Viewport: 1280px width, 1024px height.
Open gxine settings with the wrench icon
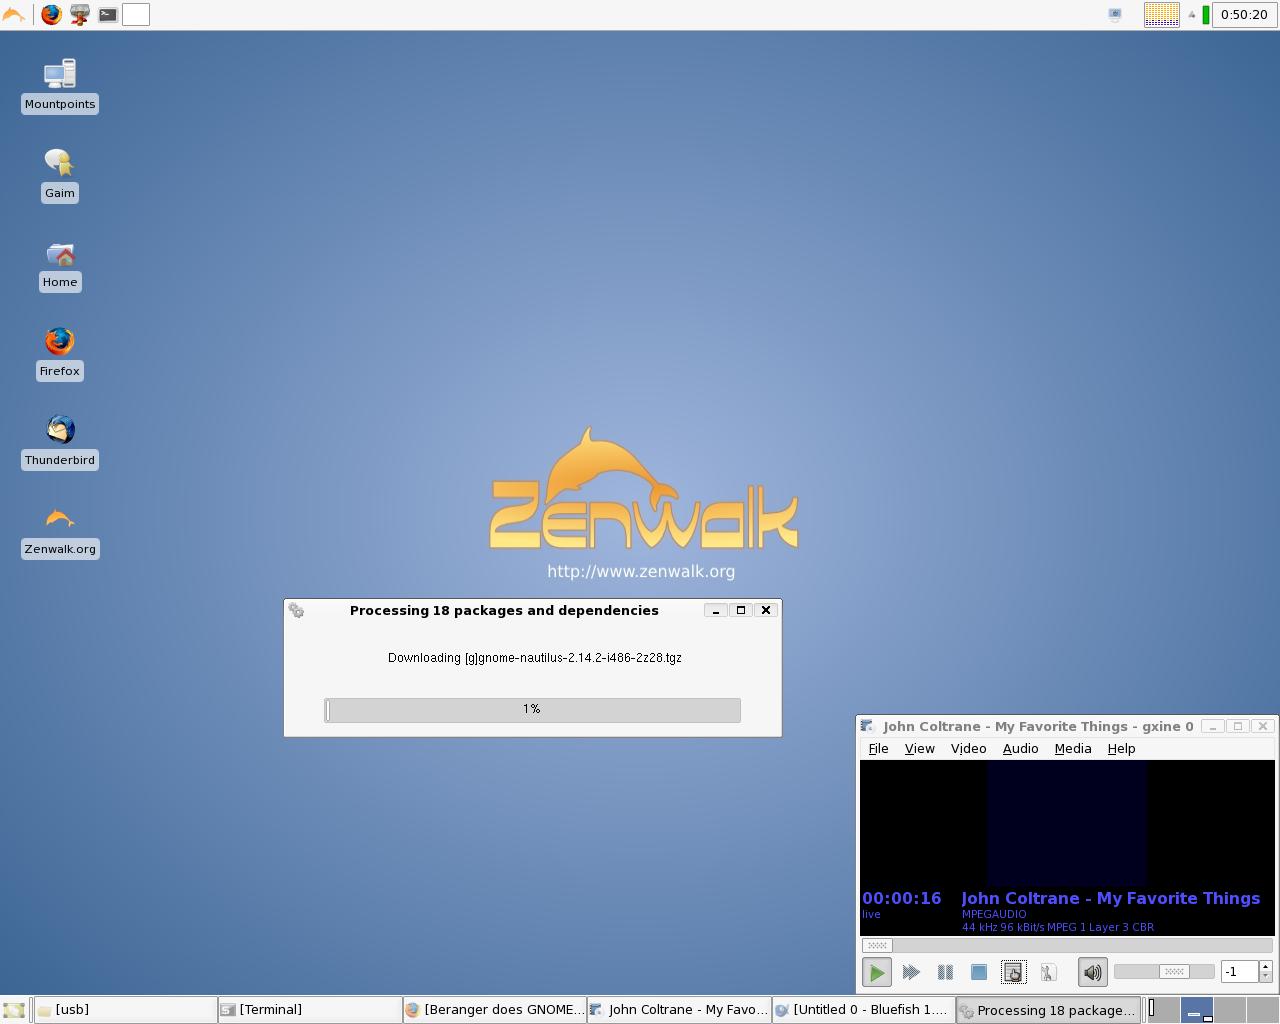[x=1048, y=972]
